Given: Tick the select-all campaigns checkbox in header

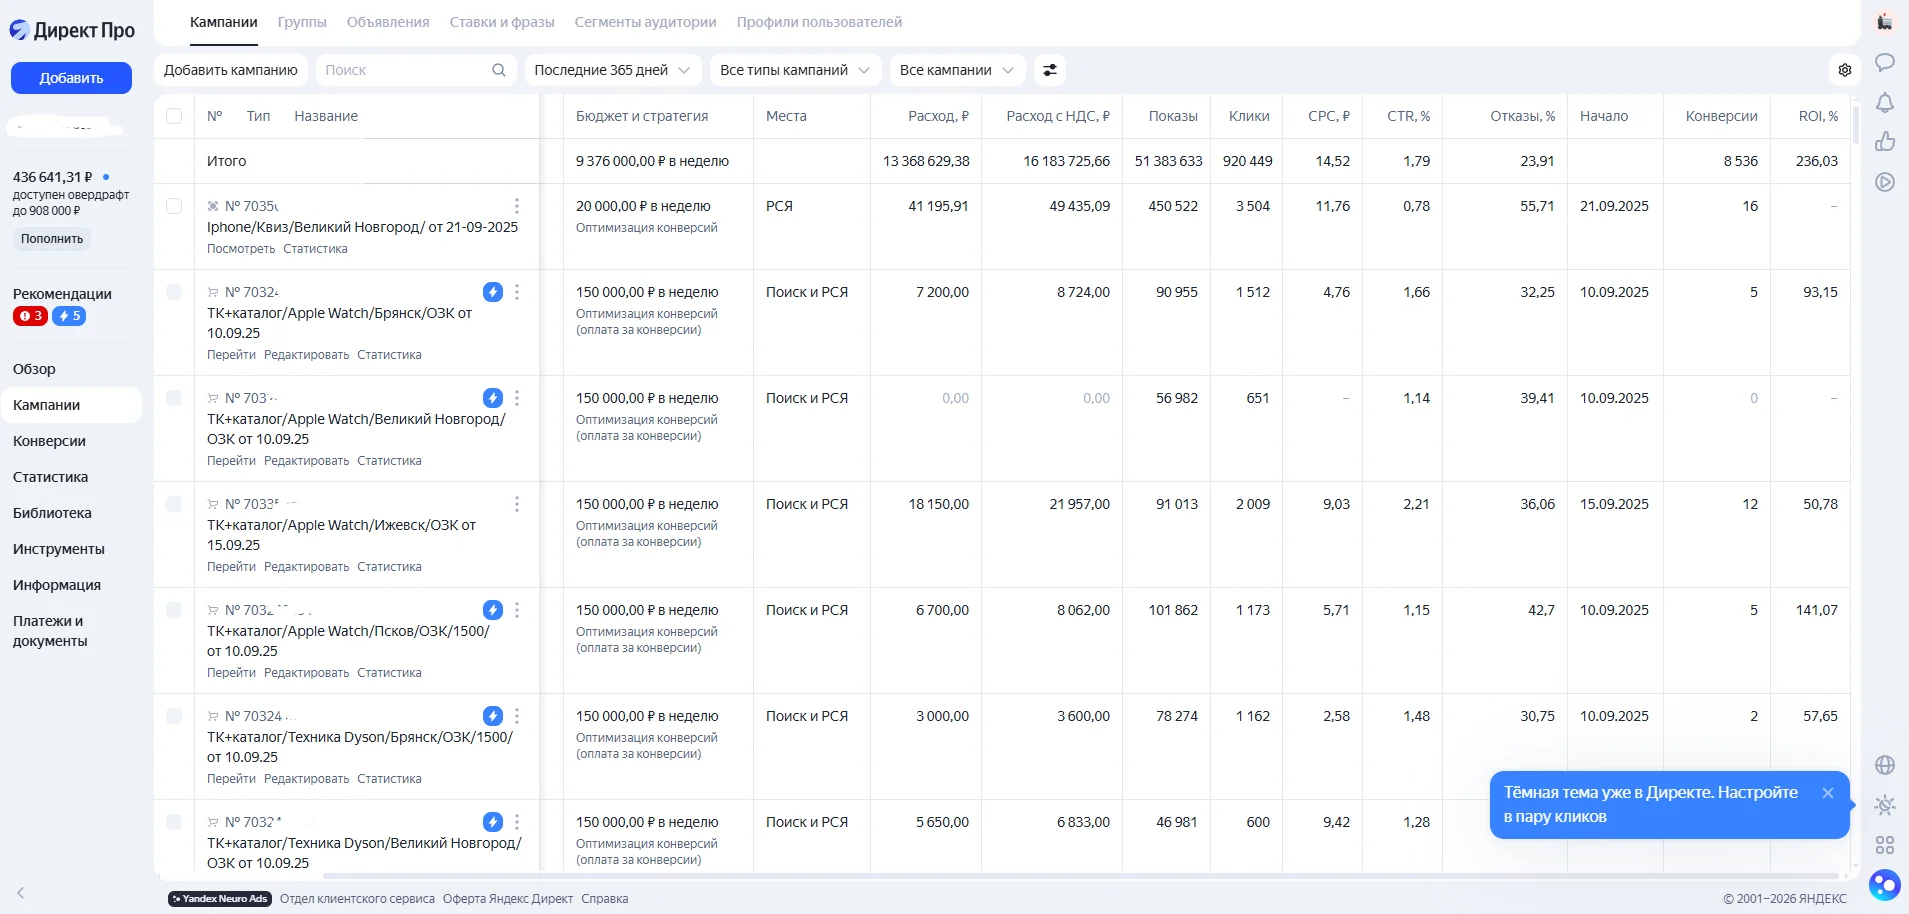Looking at the screenshot, I should (x=174, y=116).
